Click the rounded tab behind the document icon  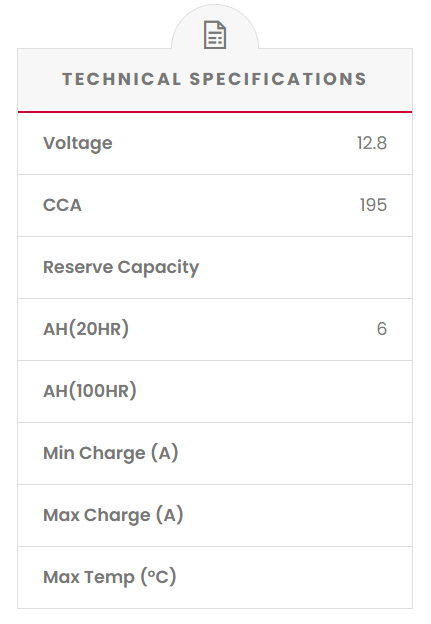pyautogui.click(x=215, y=27)
